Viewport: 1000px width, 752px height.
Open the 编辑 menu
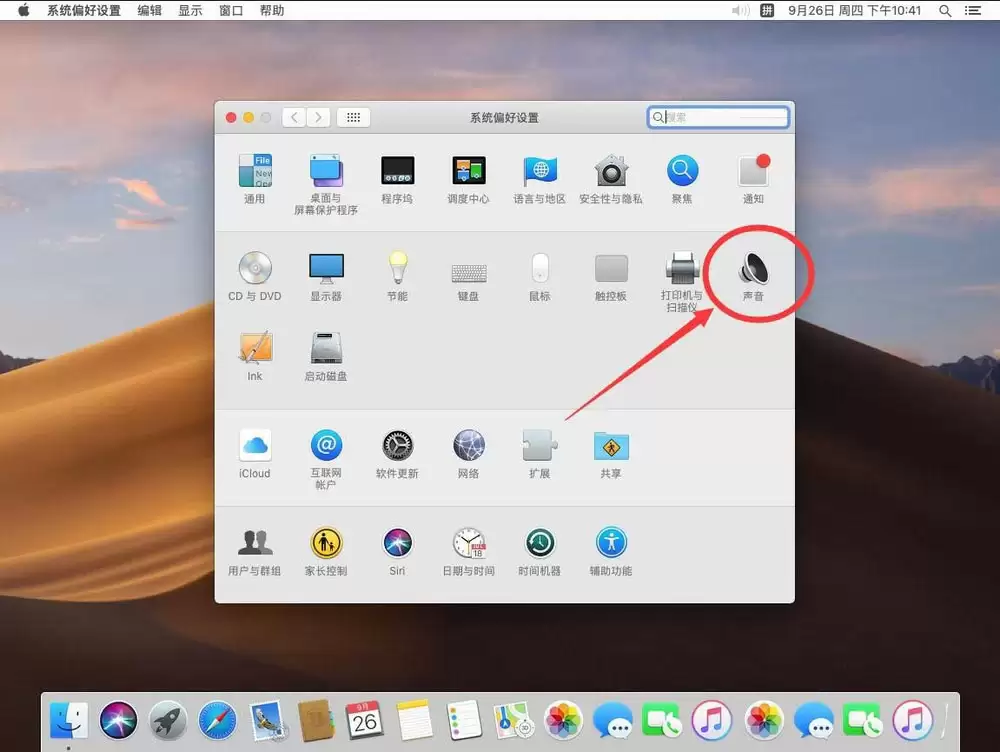149,10
